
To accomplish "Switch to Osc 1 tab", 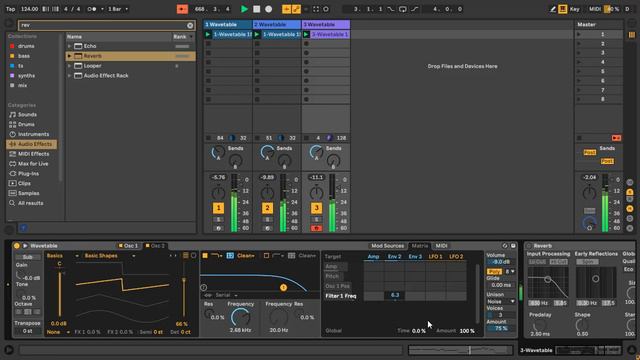I will (x=128, y=246).
